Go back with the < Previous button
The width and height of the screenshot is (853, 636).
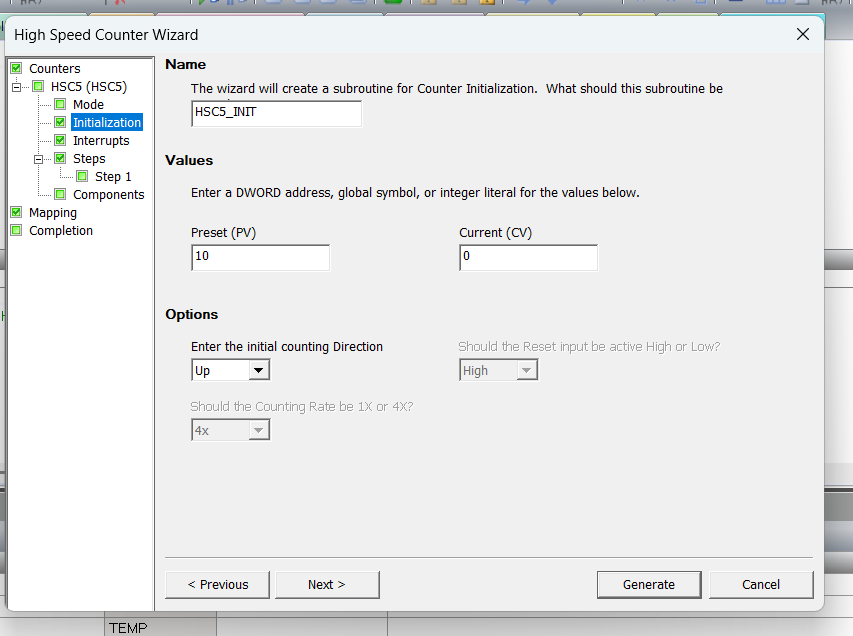pyautogui.click(x=218, y=584)
